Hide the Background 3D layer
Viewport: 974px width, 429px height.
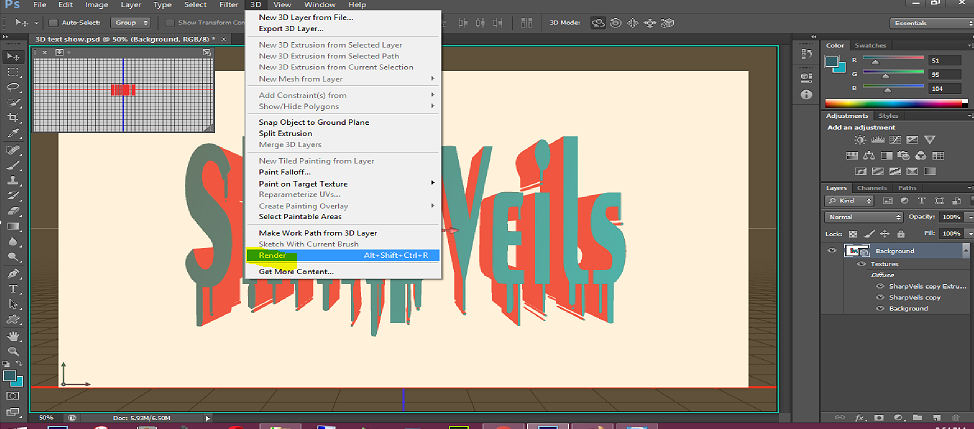click(x=832, y=251)
